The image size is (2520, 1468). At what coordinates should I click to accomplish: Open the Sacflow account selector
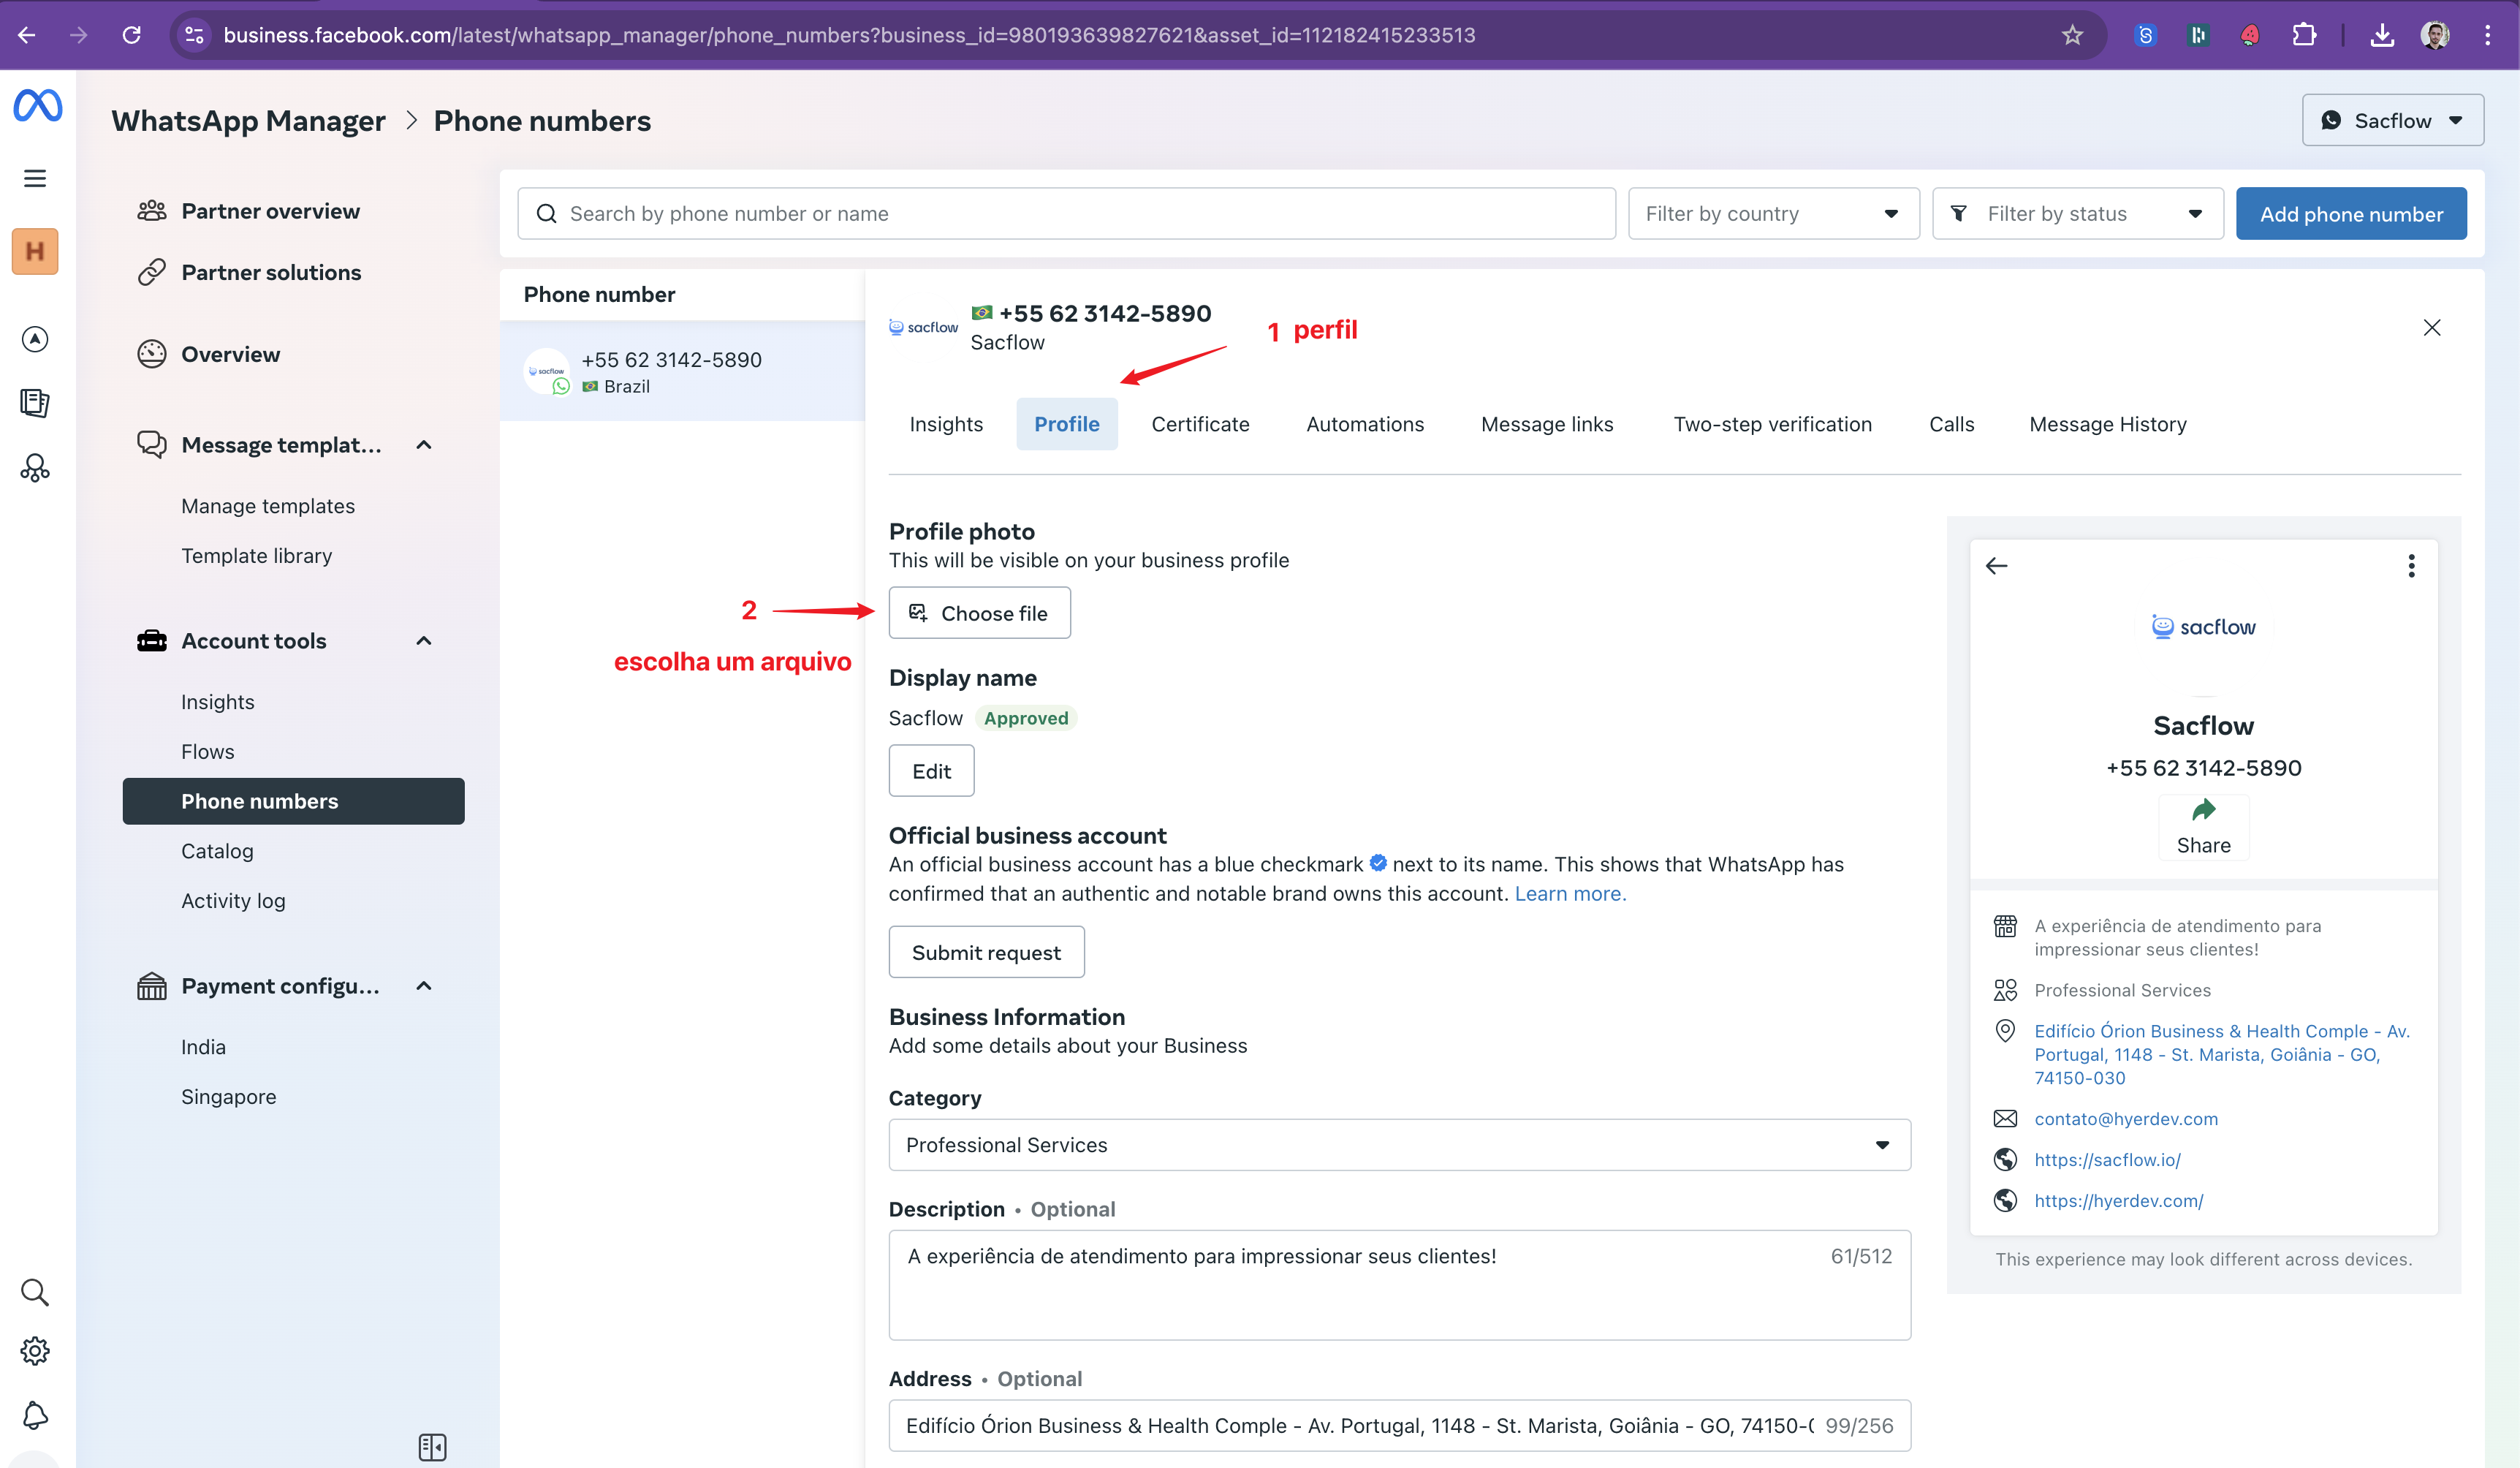[x=2392, y=121]
